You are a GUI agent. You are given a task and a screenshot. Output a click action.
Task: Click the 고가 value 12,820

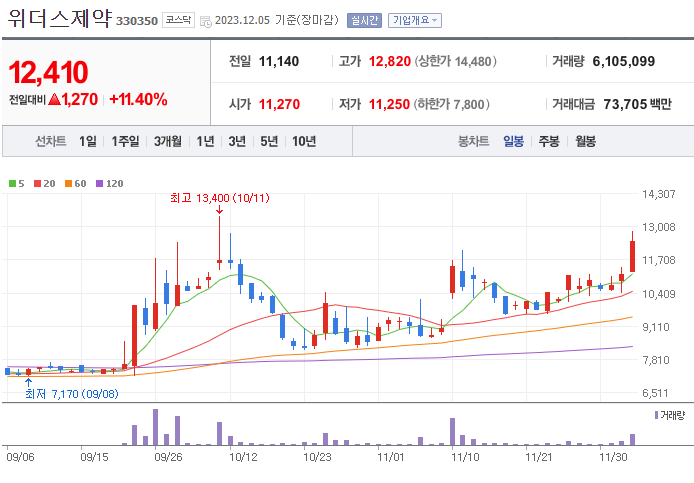[390, 61]
